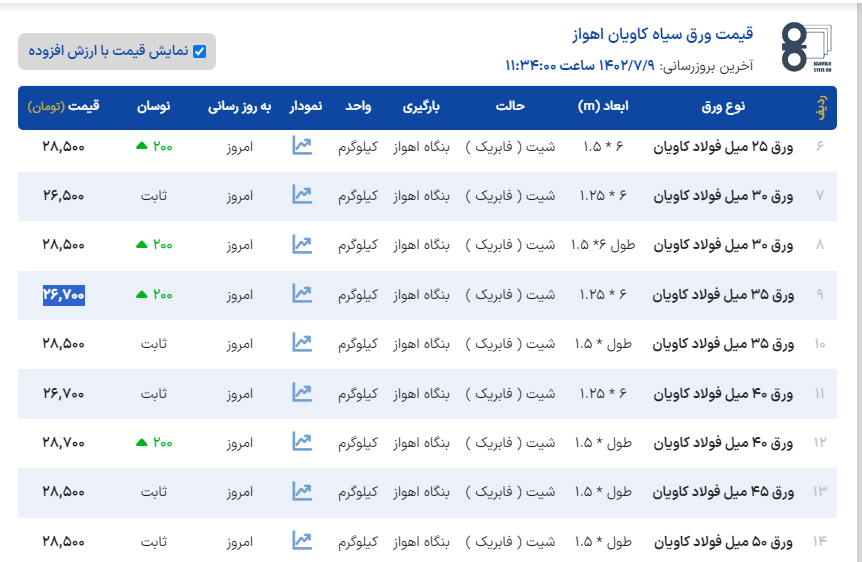This screenshot has height=562, width=862.
Task: Click the به روز رسانی column header
Action: (x=239, y=106)
